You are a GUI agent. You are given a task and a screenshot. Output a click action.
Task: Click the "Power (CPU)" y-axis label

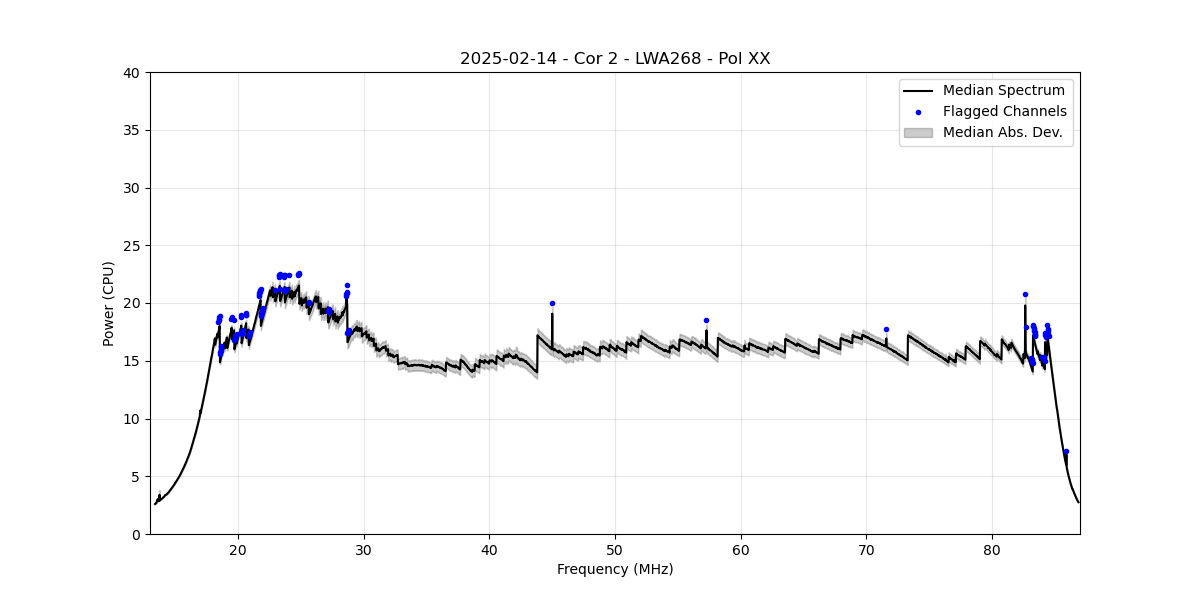click(x=109, y=303)
